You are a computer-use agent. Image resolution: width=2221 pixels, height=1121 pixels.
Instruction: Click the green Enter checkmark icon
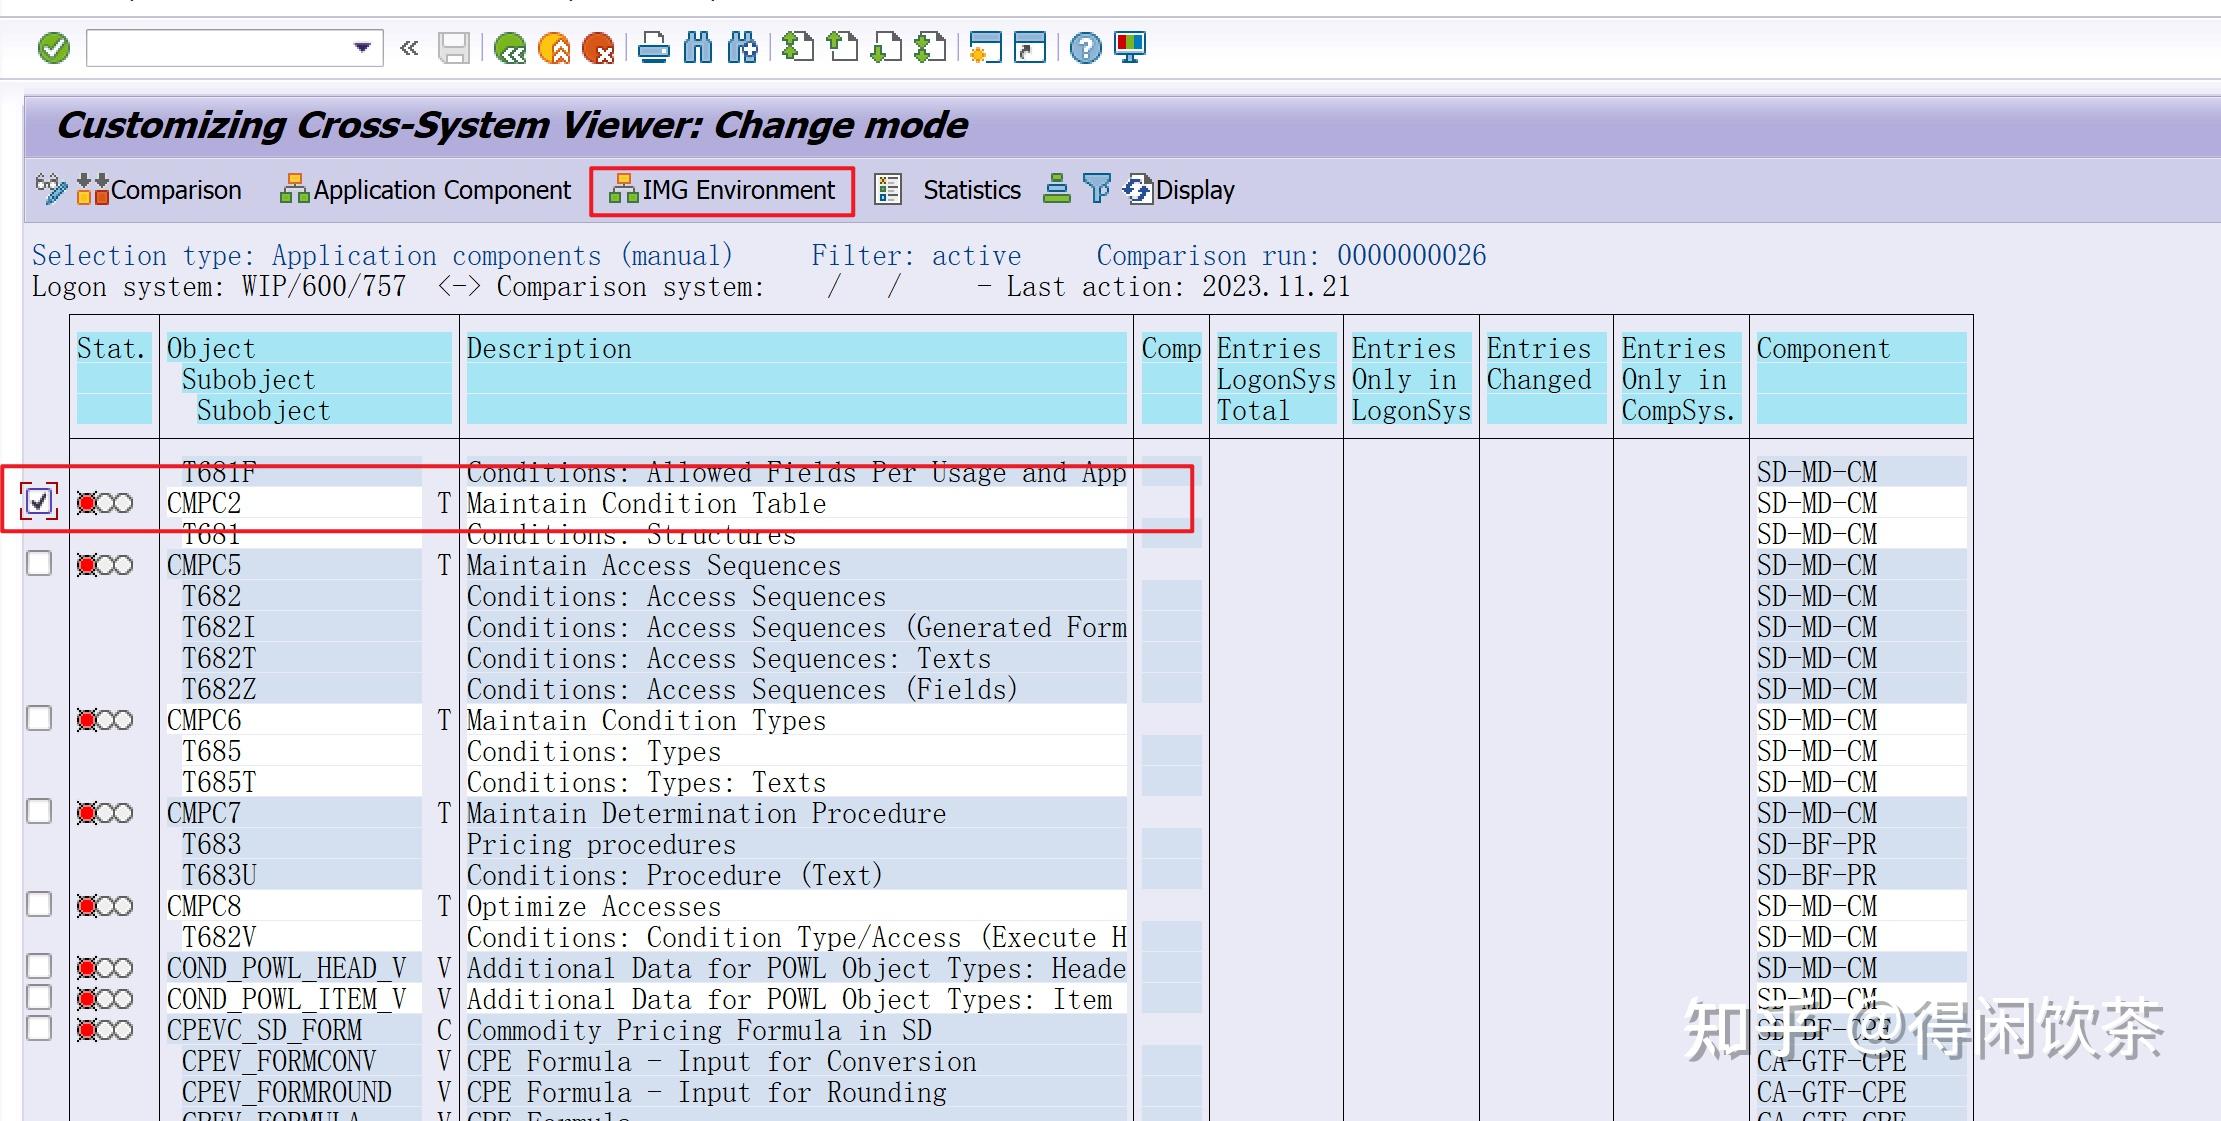tap(54, 47)
